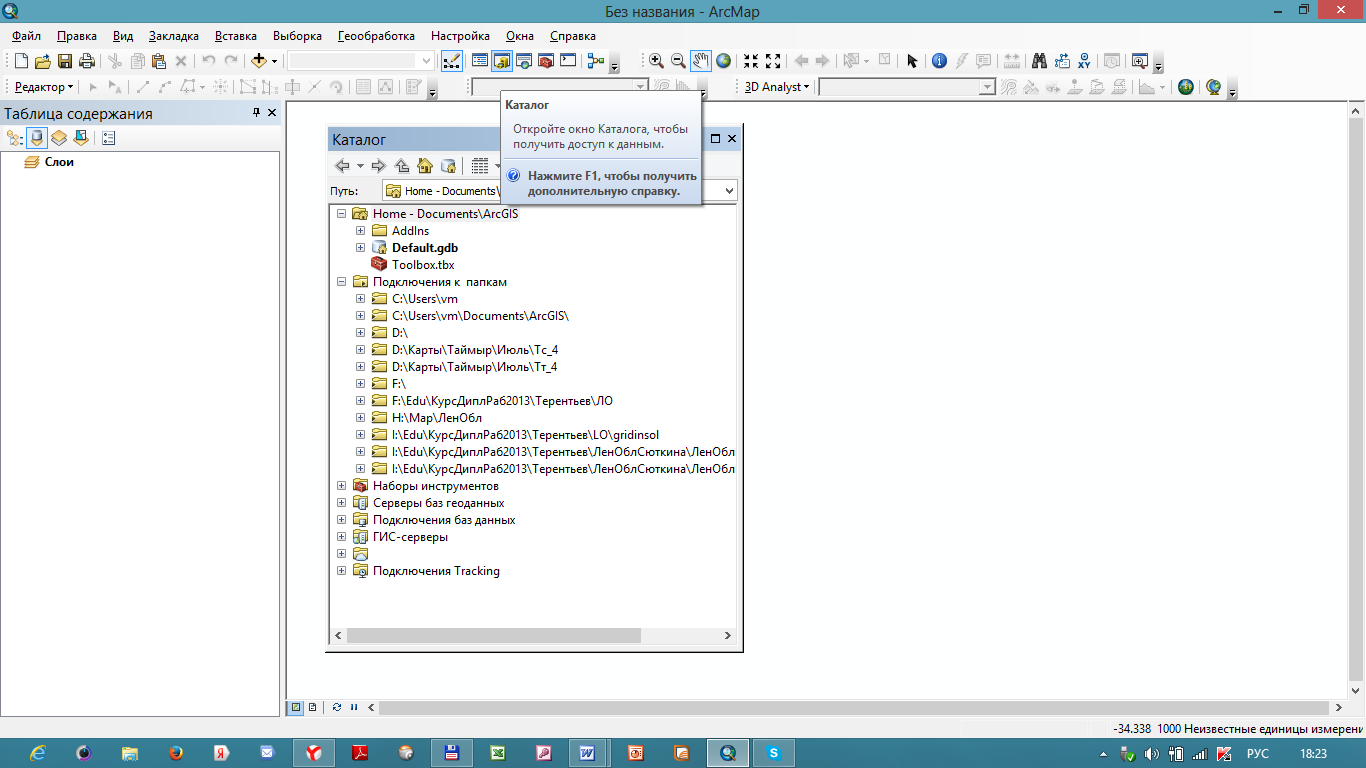Open the Search window icon
The image size is (1366, 768).
coord(524,61)
